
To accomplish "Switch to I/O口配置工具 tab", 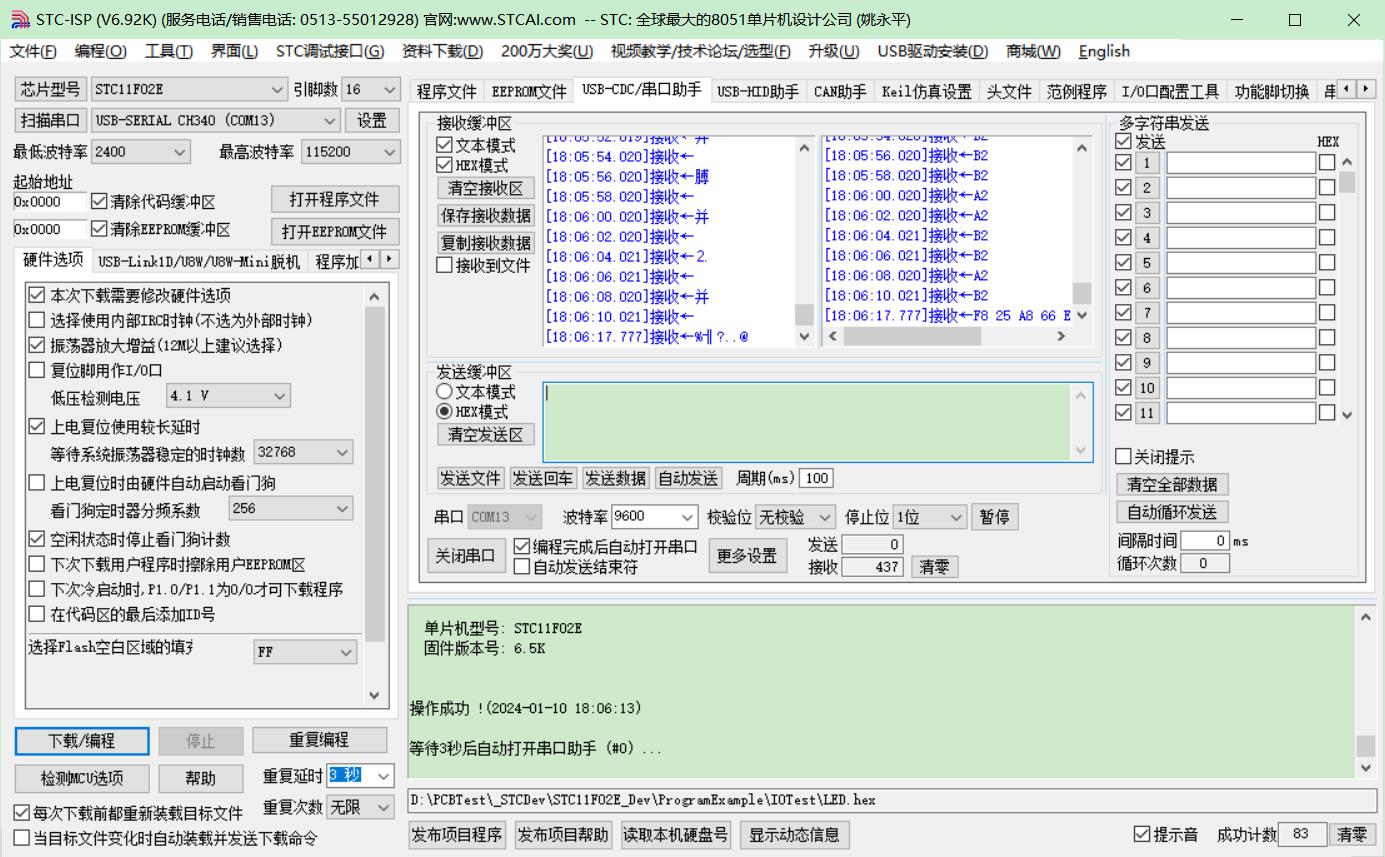I will pyautogui.click(x=1170, y=91).
